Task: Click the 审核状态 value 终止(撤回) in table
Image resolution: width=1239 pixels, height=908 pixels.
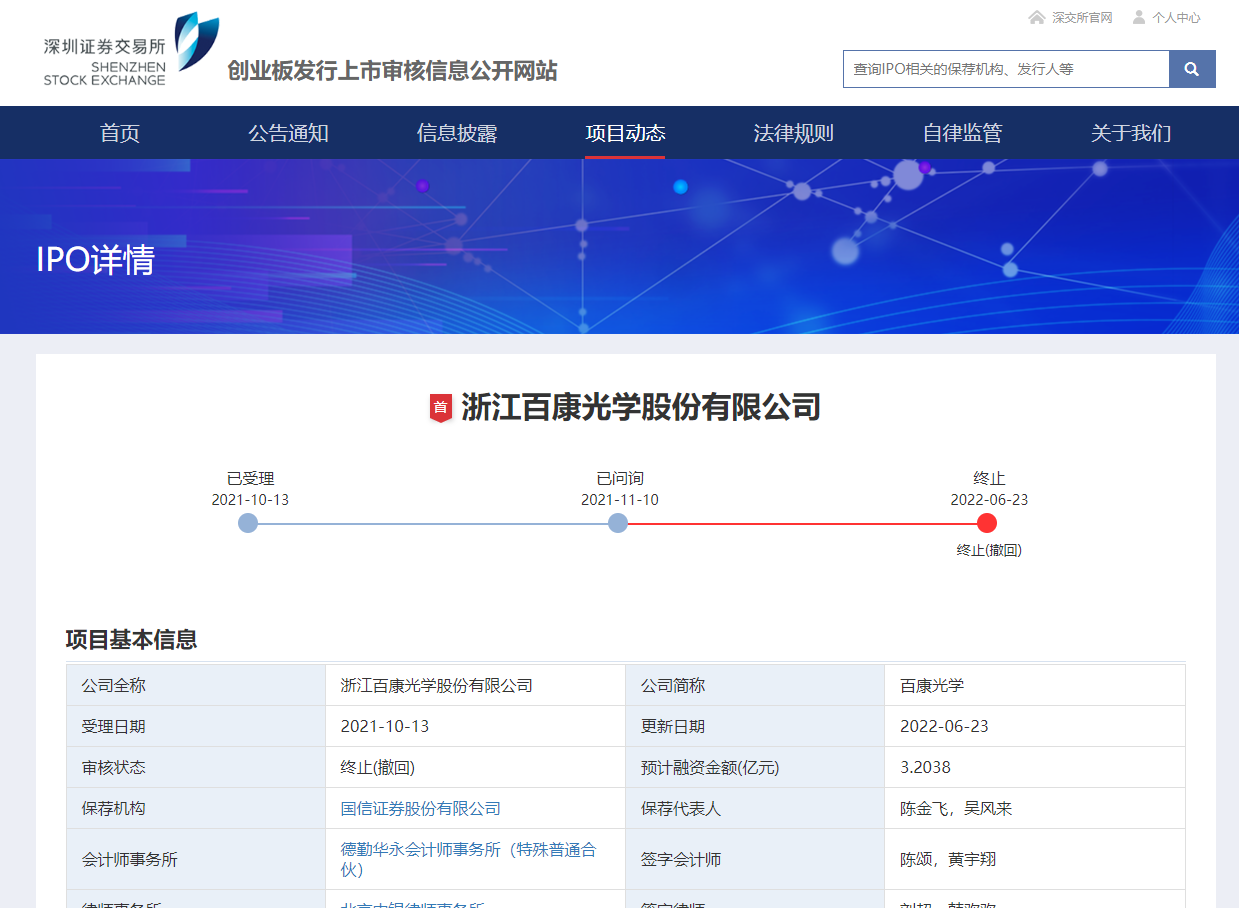Action: pos(378,768)
